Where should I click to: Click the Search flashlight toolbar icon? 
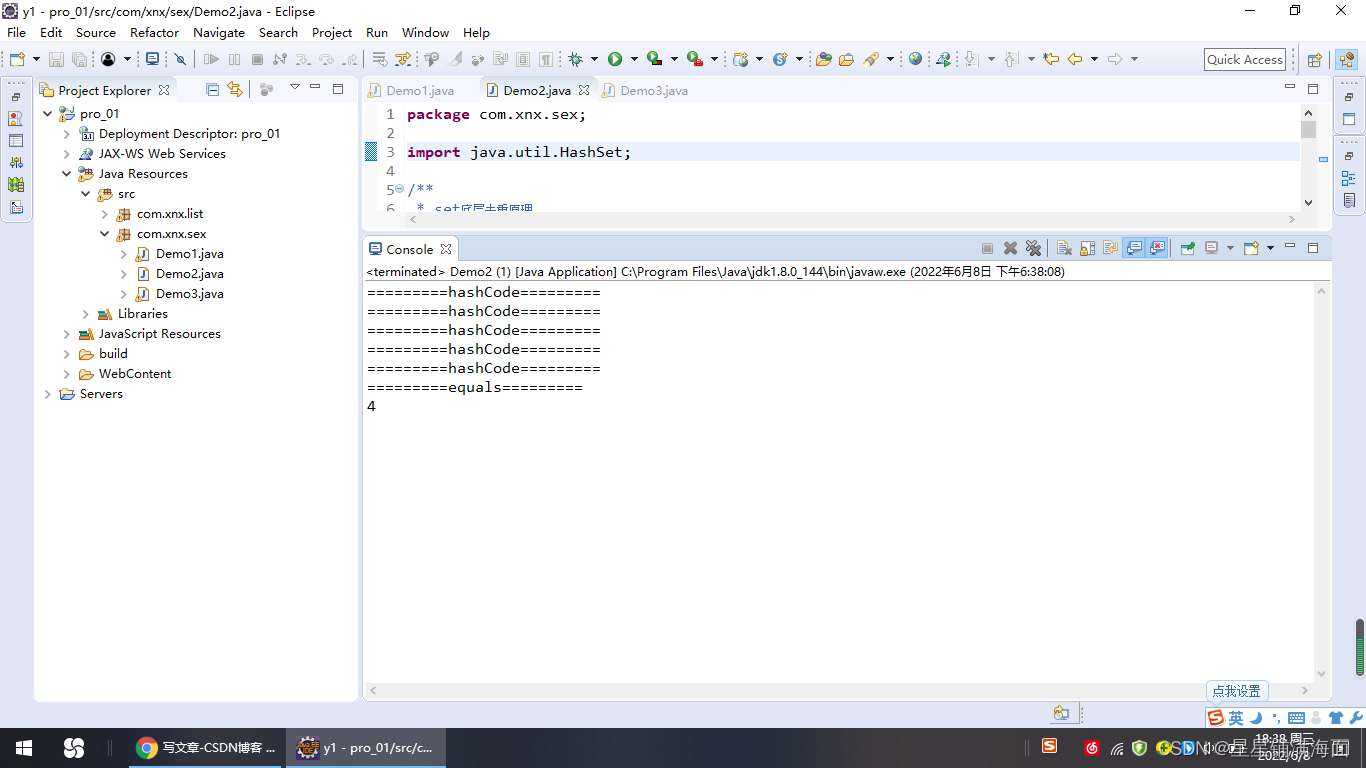(871, 59)
